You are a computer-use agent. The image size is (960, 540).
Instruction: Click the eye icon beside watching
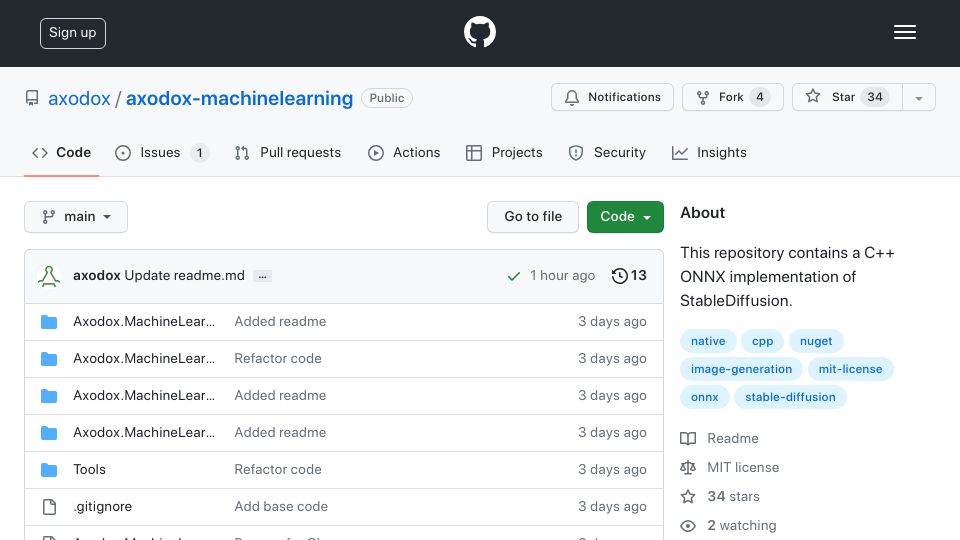click(x=688, y=526)
